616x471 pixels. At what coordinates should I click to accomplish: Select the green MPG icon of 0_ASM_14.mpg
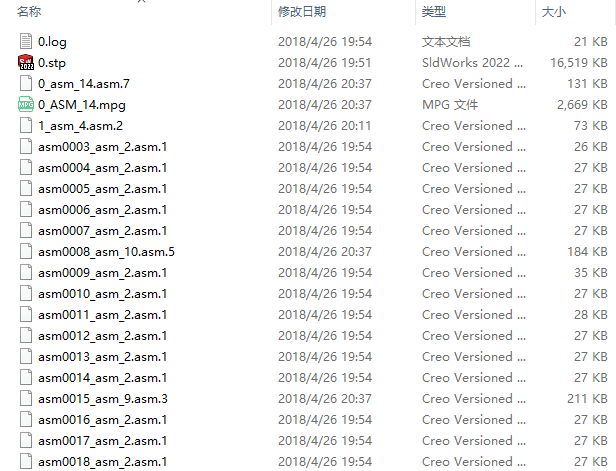tap(26, 105)
